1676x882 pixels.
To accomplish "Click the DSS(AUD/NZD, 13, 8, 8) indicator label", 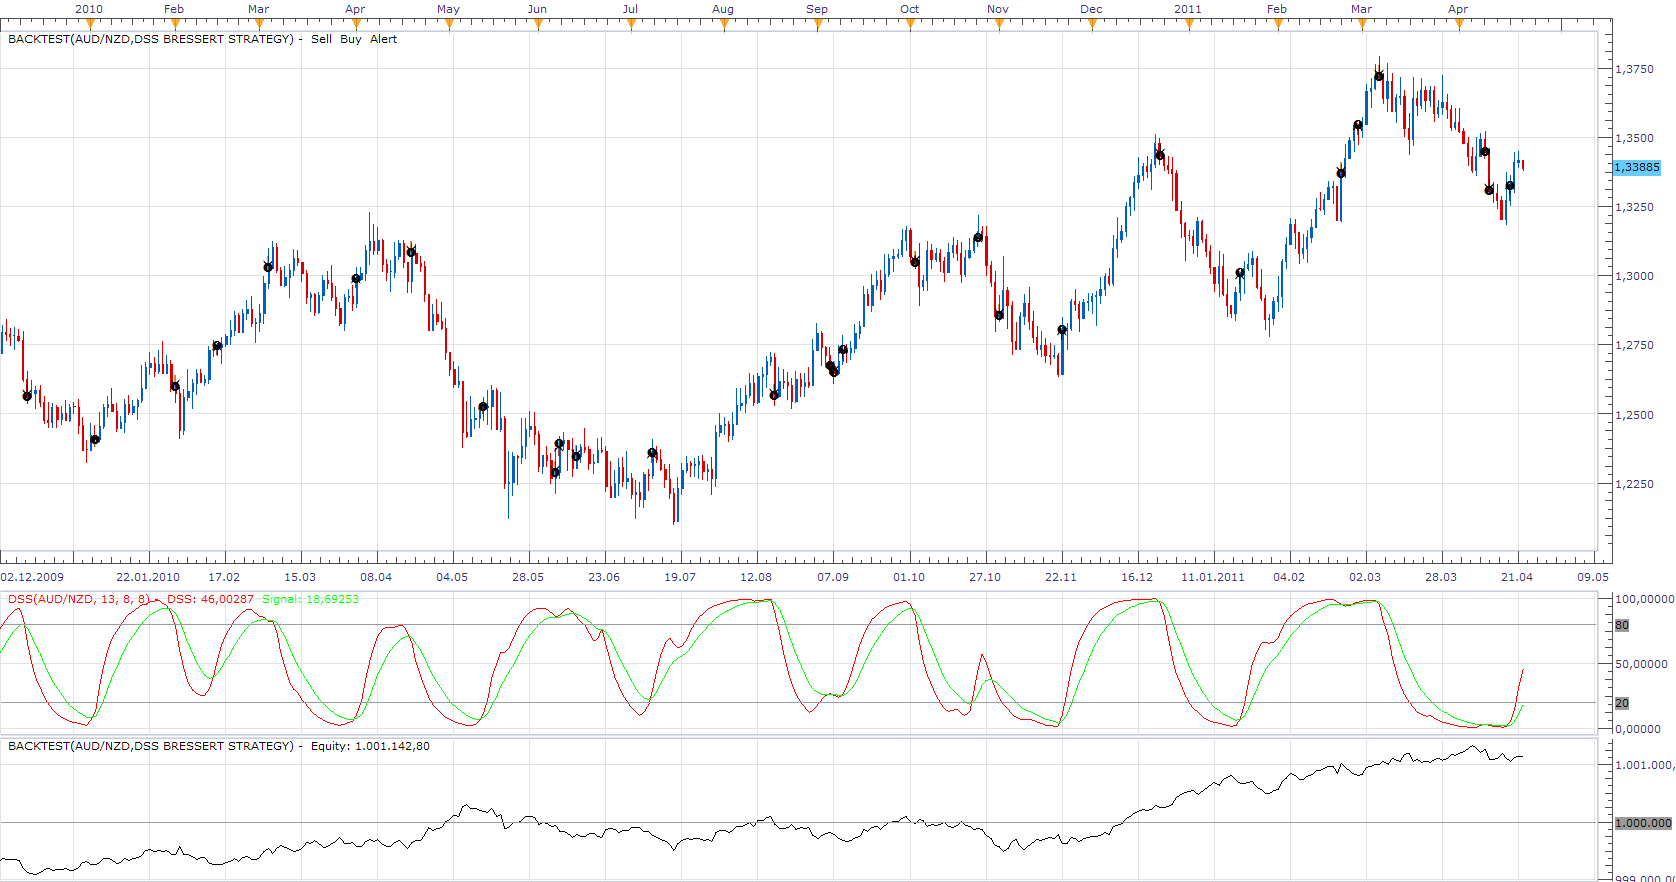I will [x=79, y=599].
